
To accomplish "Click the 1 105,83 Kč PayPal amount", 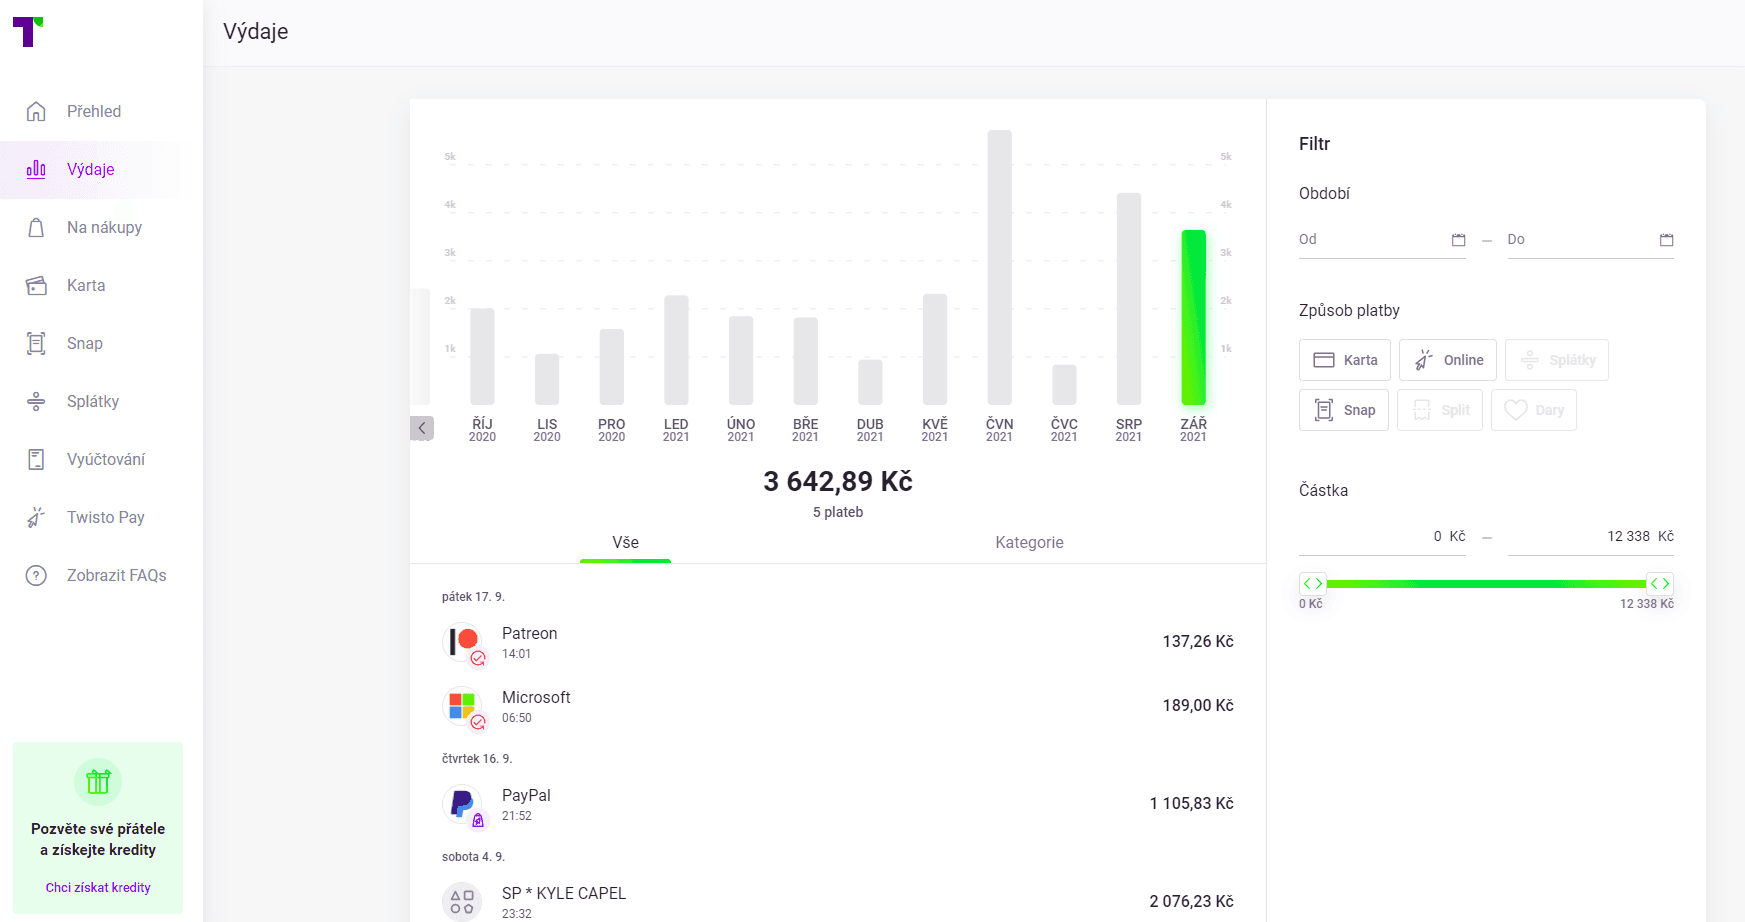I will (1192, 804).
